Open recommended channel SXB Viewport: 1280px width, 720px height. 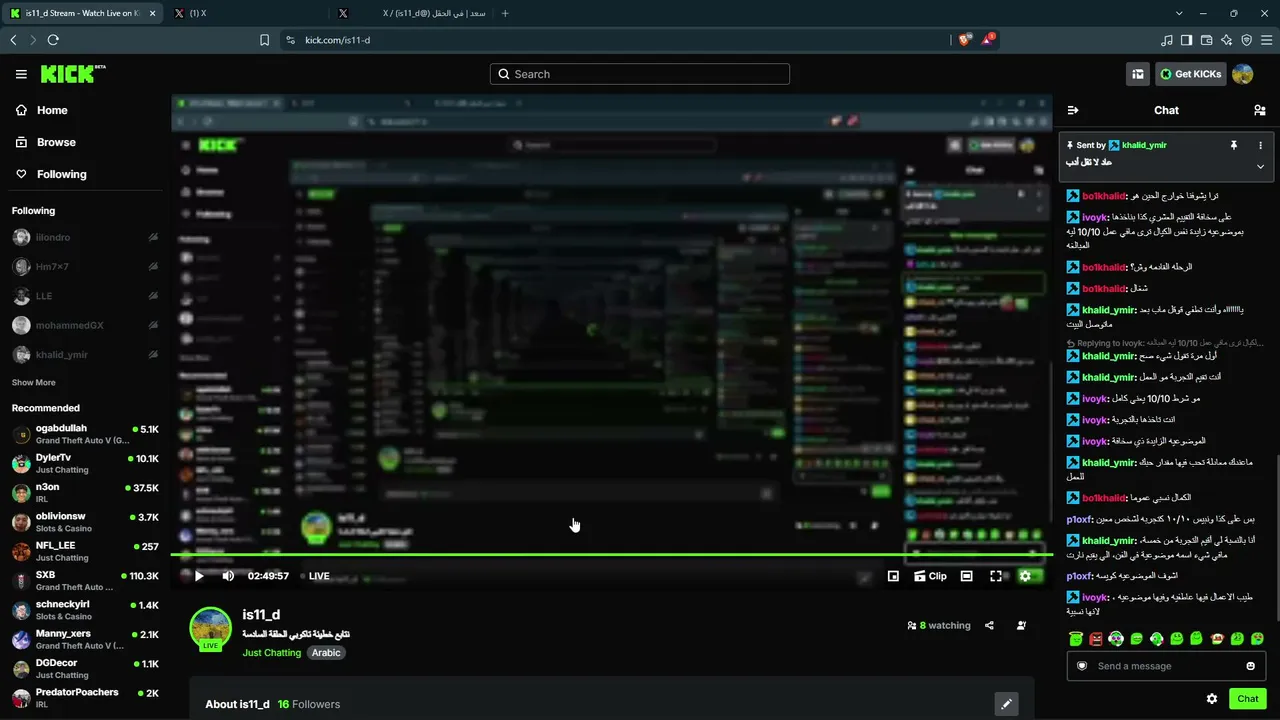85,581
